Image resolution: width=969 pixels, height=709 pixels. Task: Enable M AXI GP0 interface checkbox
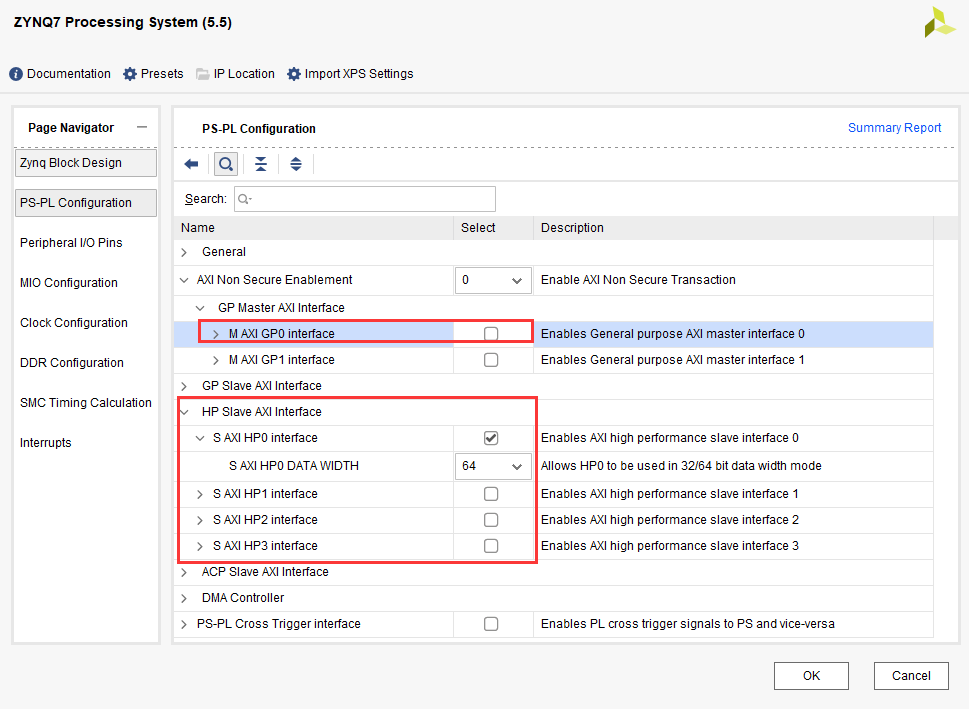click(491, 334)
